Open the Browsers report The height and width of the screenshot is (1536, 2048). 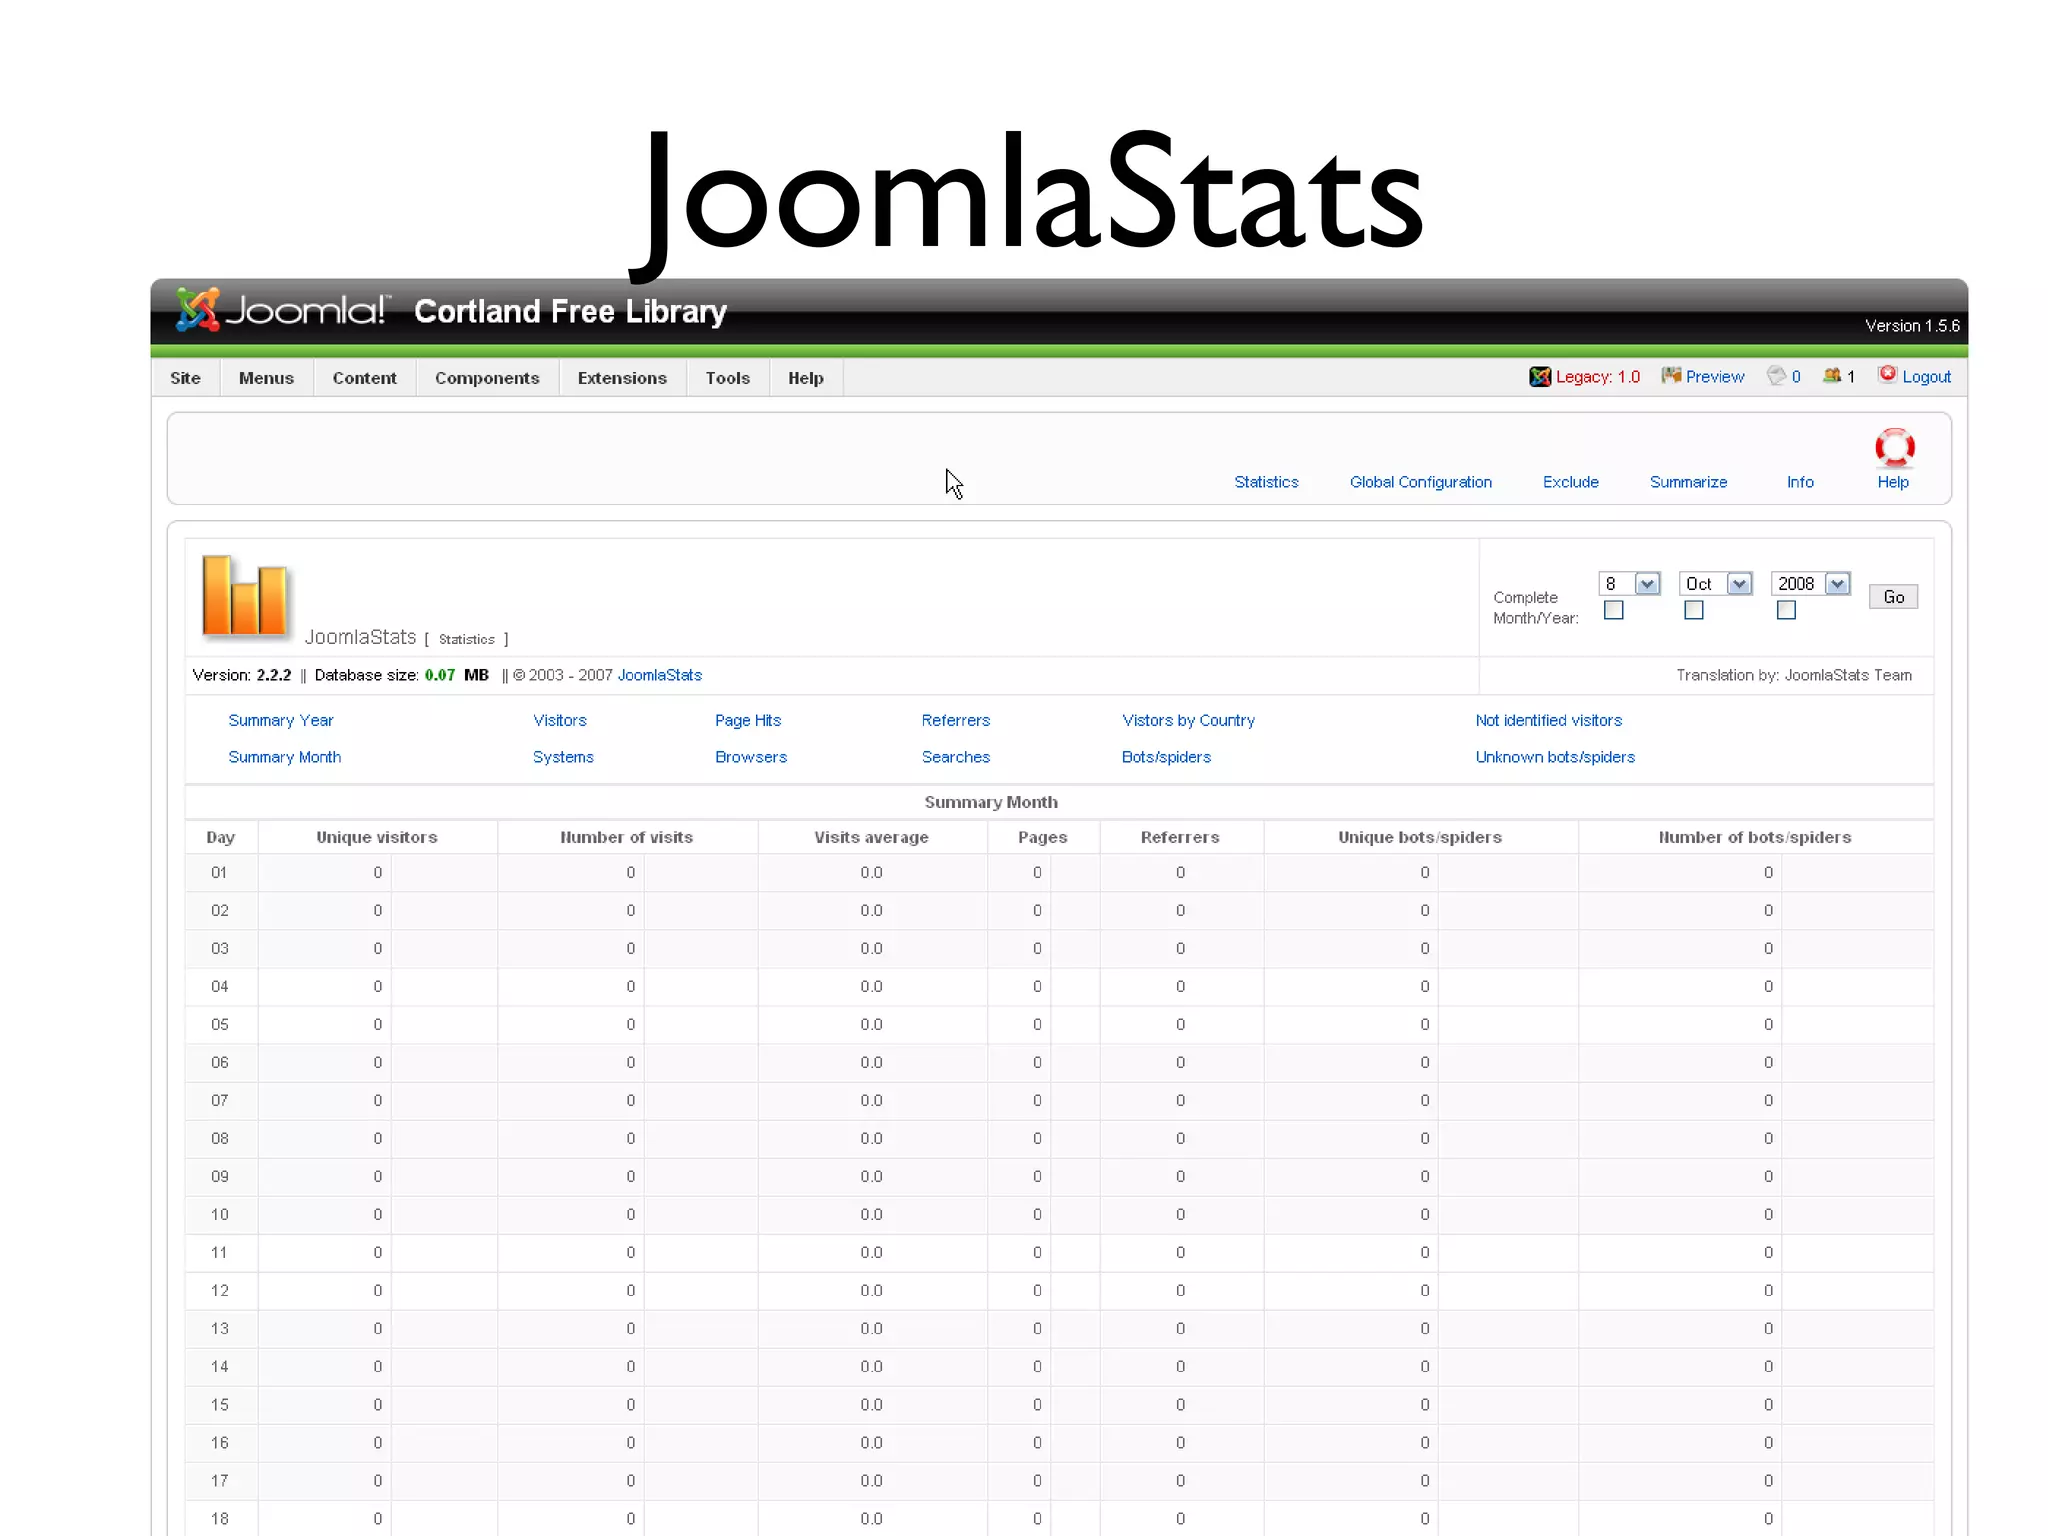[750, 757]
